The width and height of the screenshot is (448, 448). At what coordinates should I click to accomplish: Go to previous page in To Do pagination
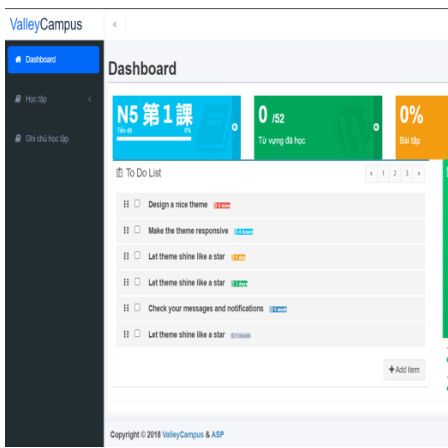pyautogui.click(x=371, y=173)
